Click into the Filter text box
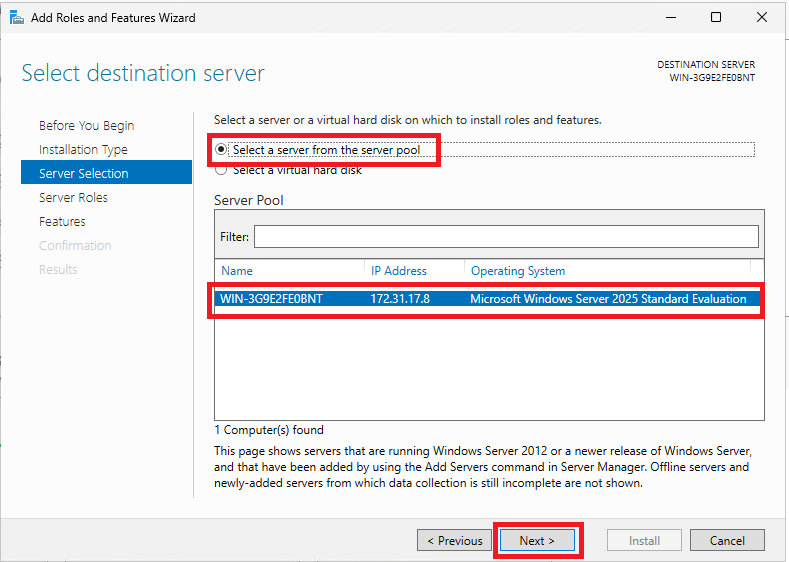This screenshot has height=562, width=789. click(x=506, y=236)
